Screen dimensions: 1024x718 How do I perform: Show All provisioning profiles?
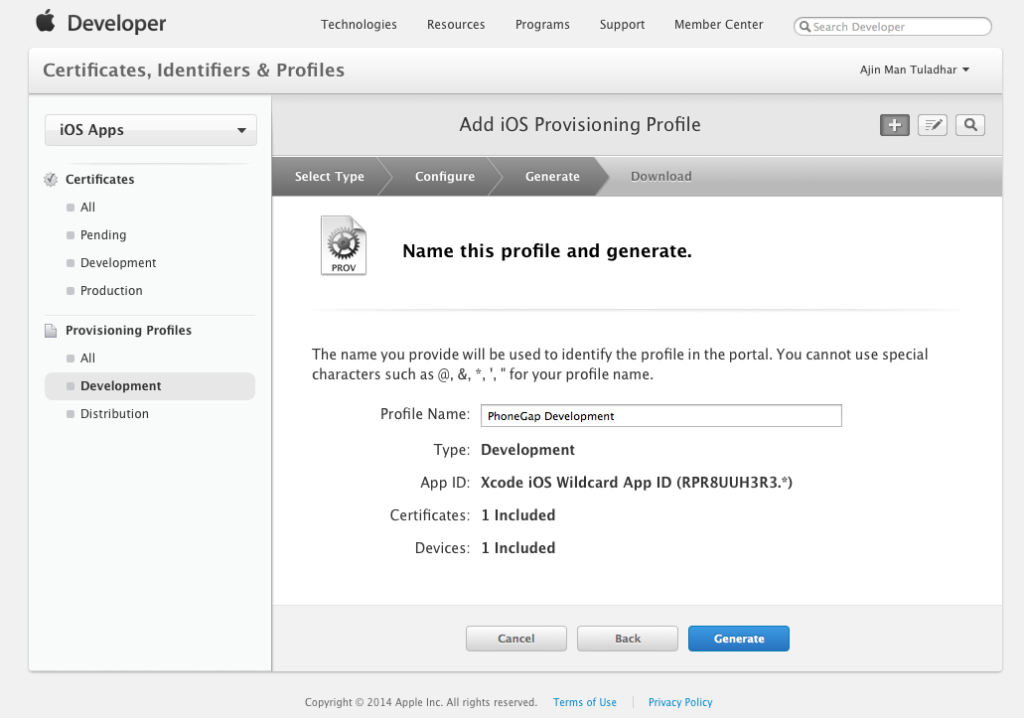[88, 358]
